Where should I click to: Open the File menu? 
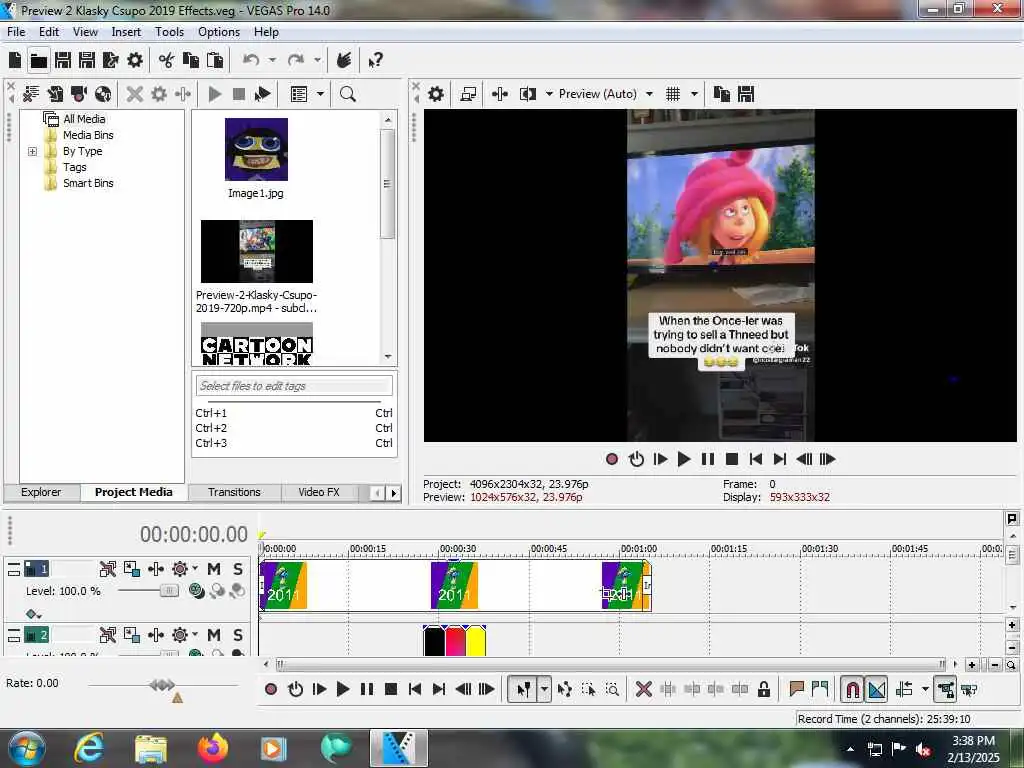(16, 32)
